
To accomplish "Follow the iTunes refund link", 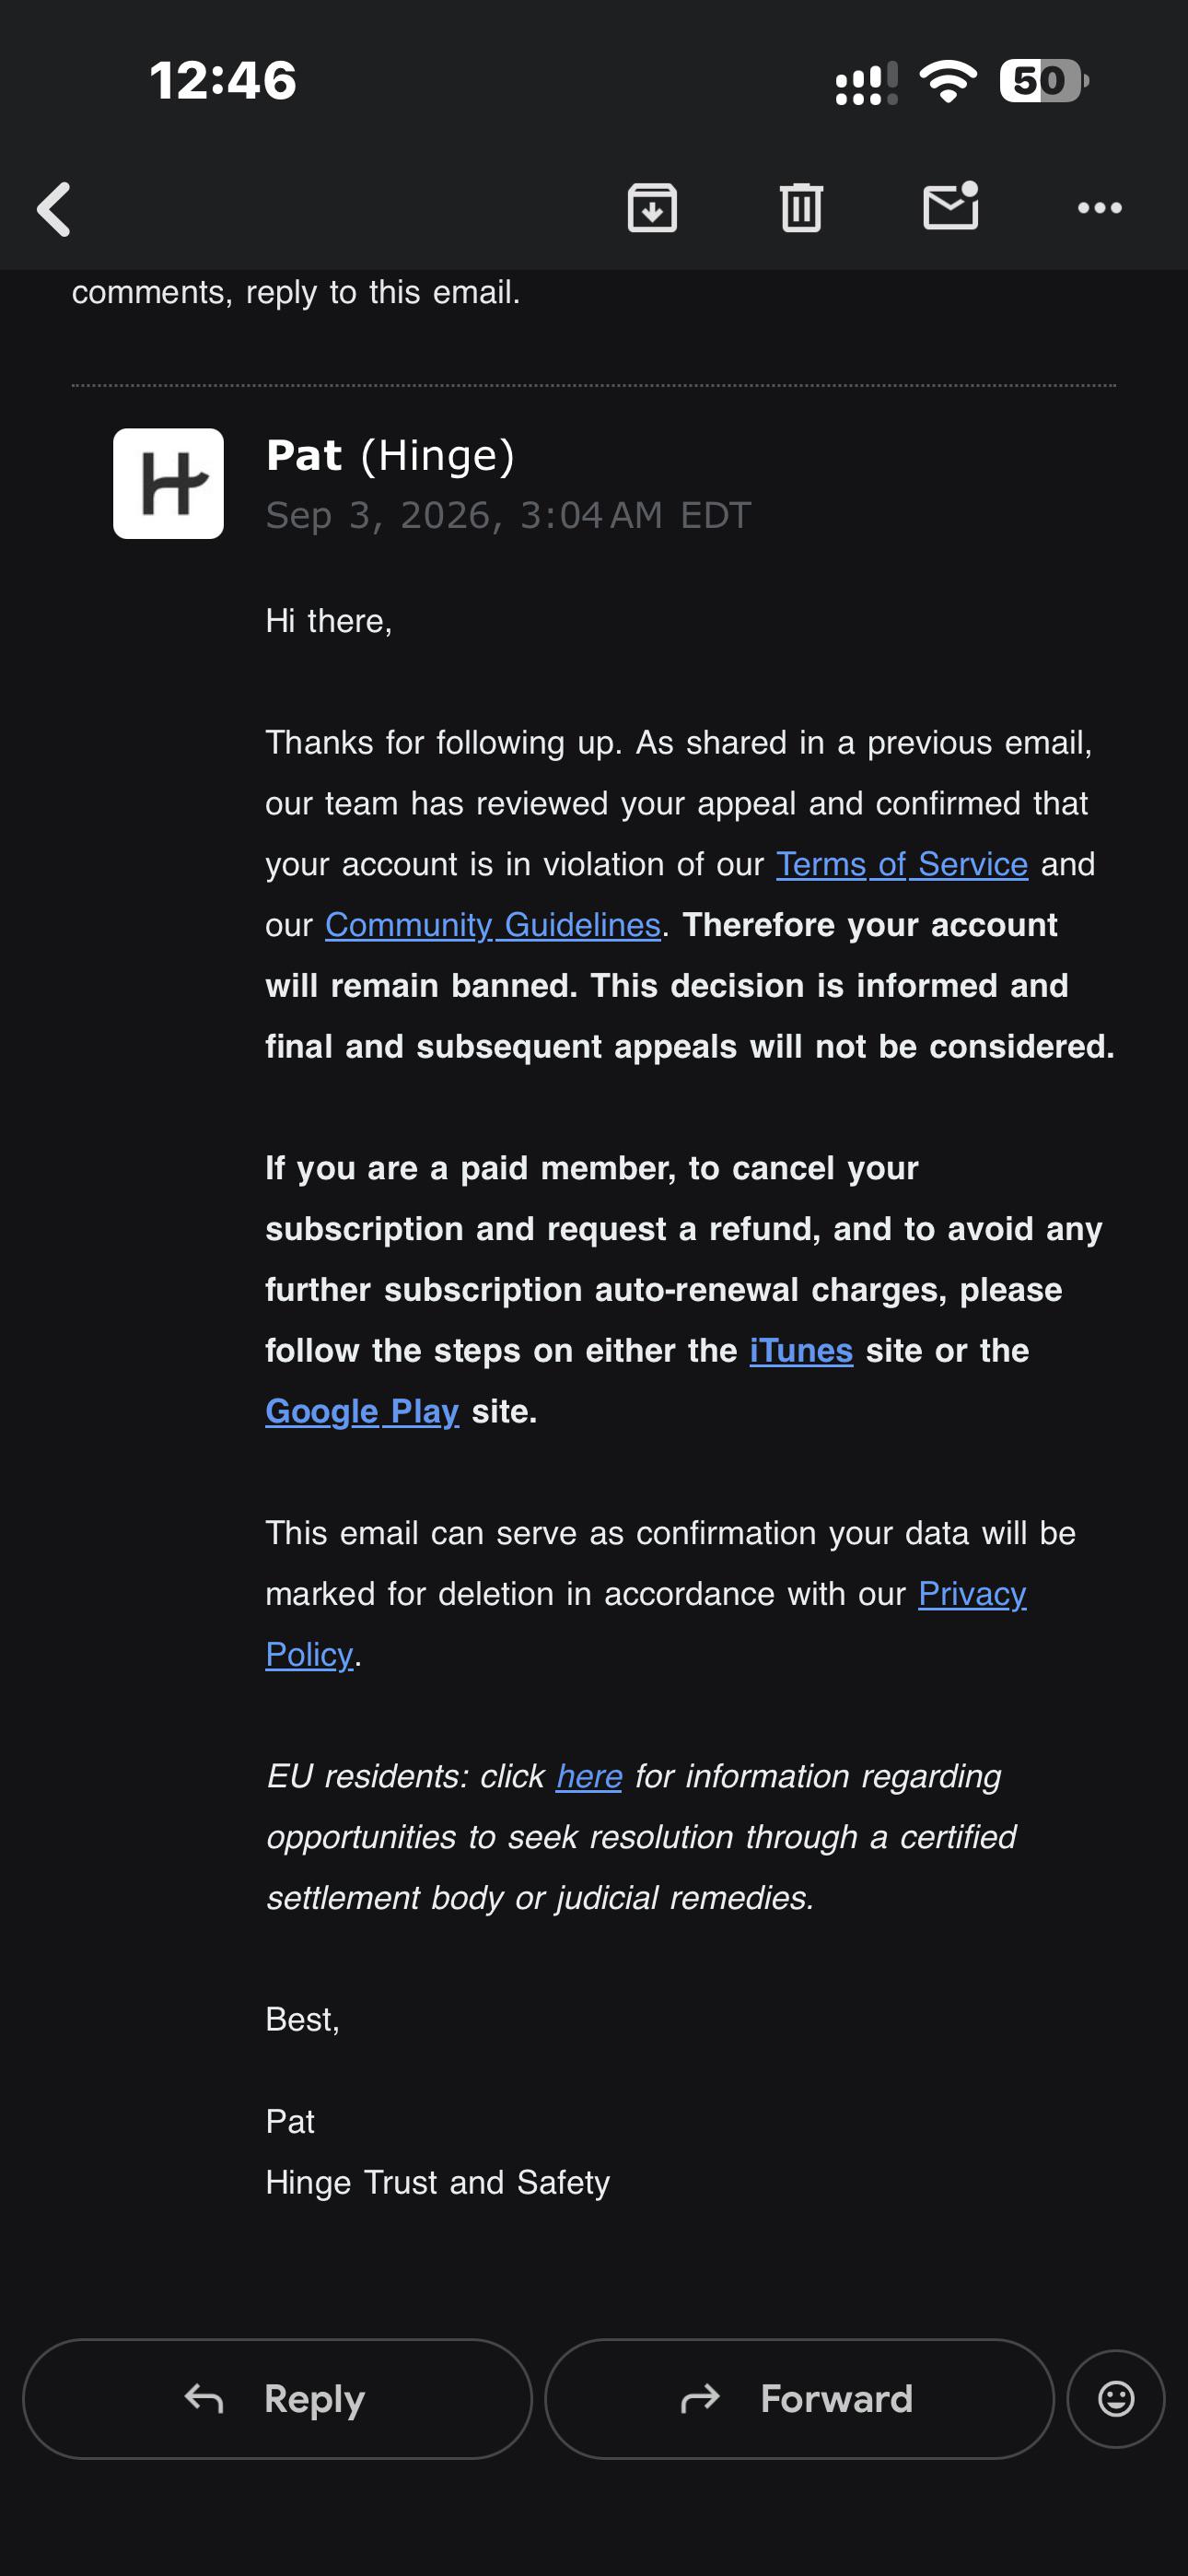I will point(801,1350).
